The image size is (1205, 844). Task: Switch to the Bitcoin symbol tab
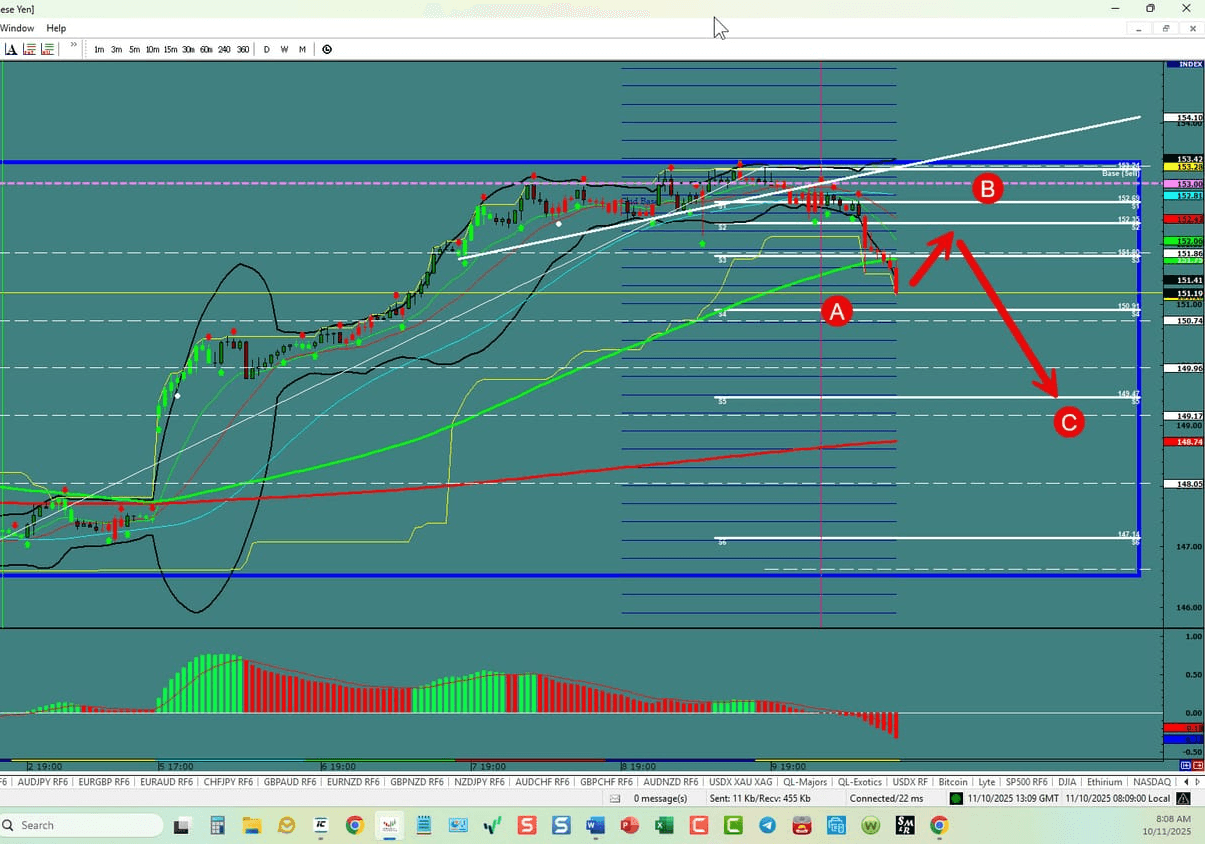tap(952, 781)
